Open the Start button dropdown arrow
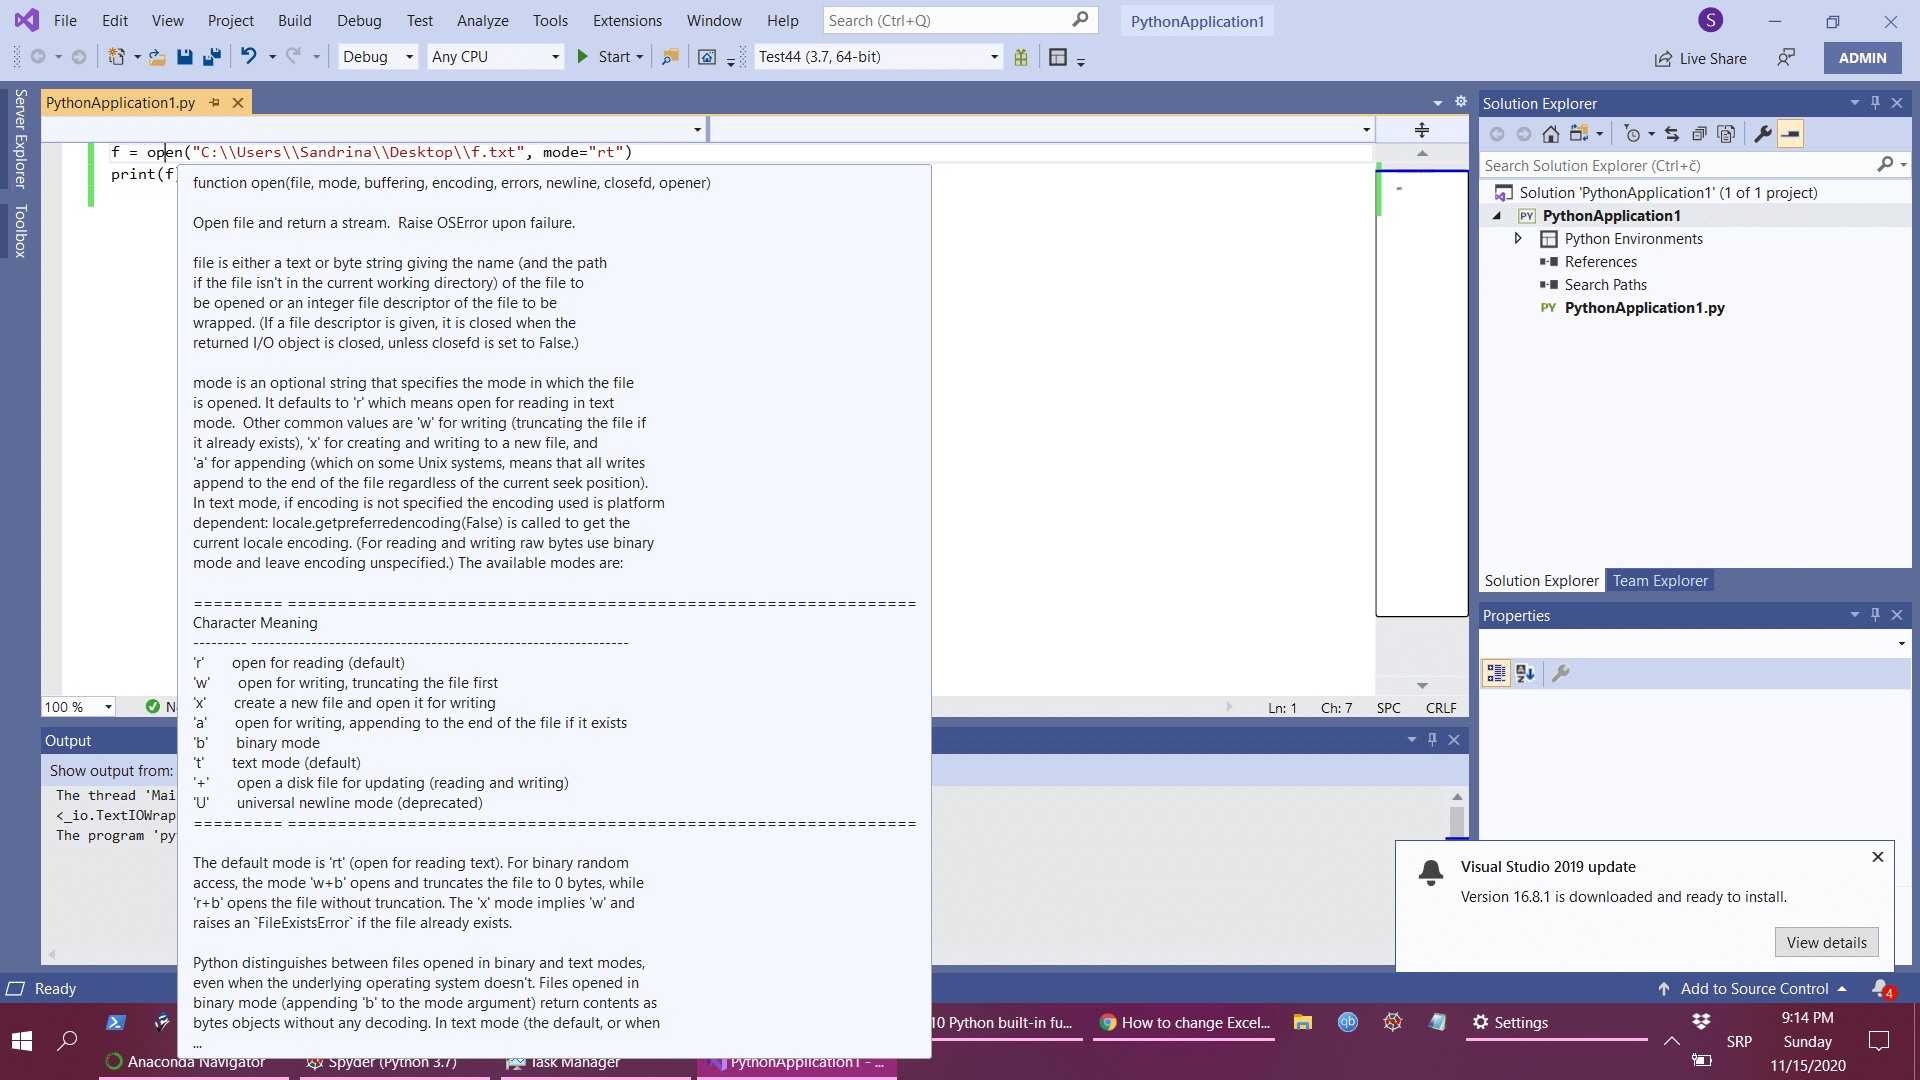This screenshot has height=1080, width=1920. [640, 57]
